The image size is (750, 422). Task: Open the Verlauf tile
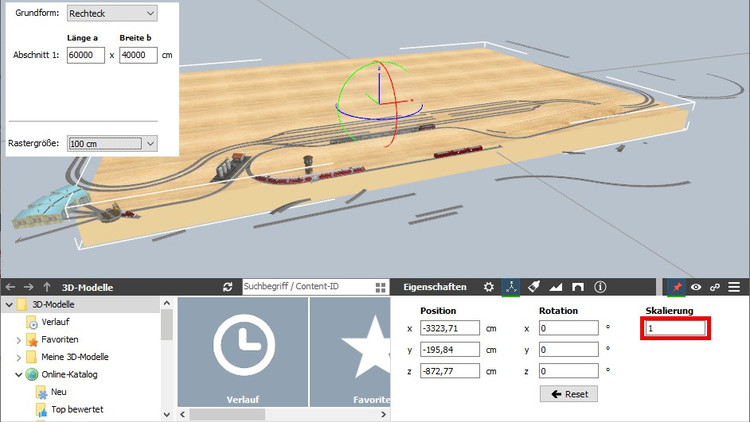tap(243, 352)
